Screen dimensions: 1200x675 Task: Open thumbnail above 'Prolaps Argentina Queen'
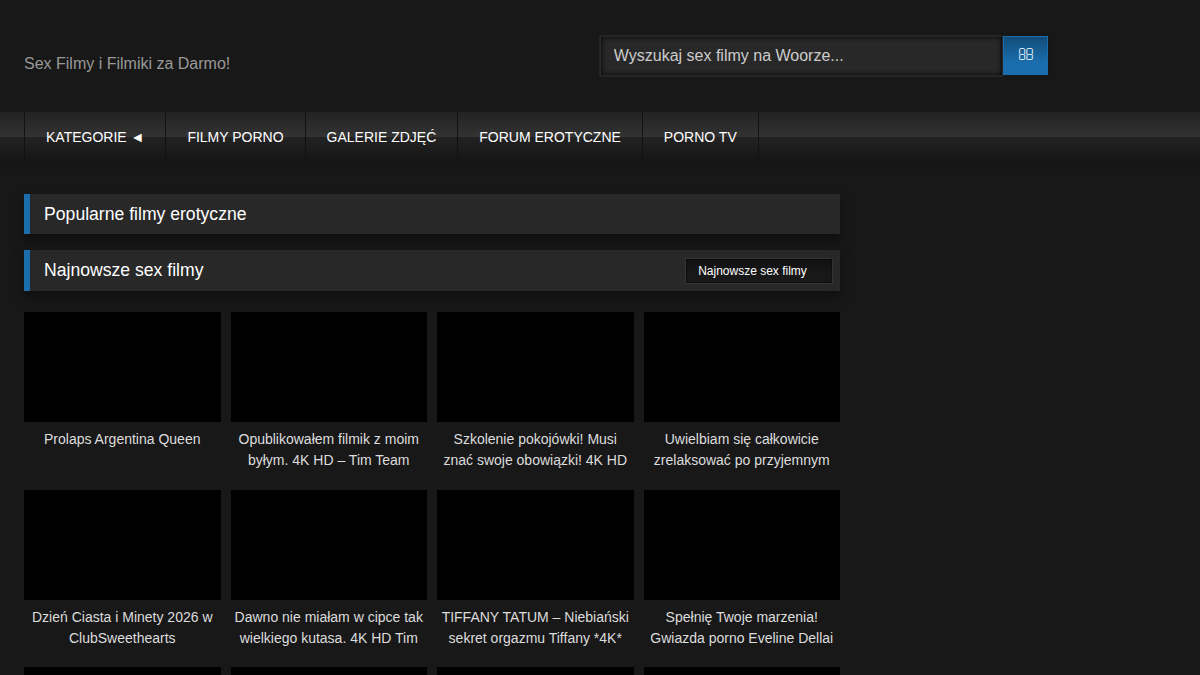[122, 367]
